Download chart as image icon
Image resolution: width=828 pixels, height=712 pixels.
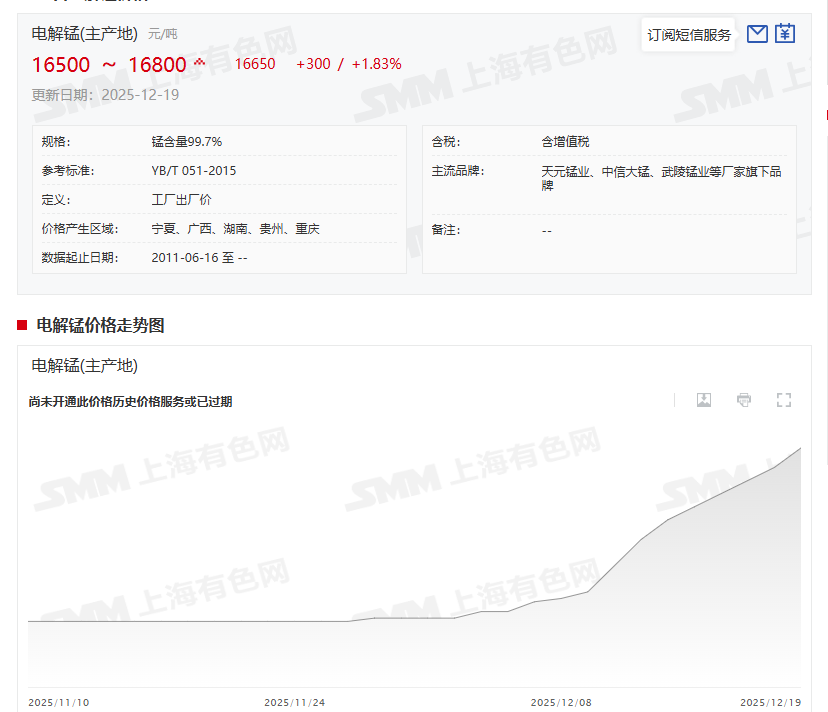tap(704, 400)
